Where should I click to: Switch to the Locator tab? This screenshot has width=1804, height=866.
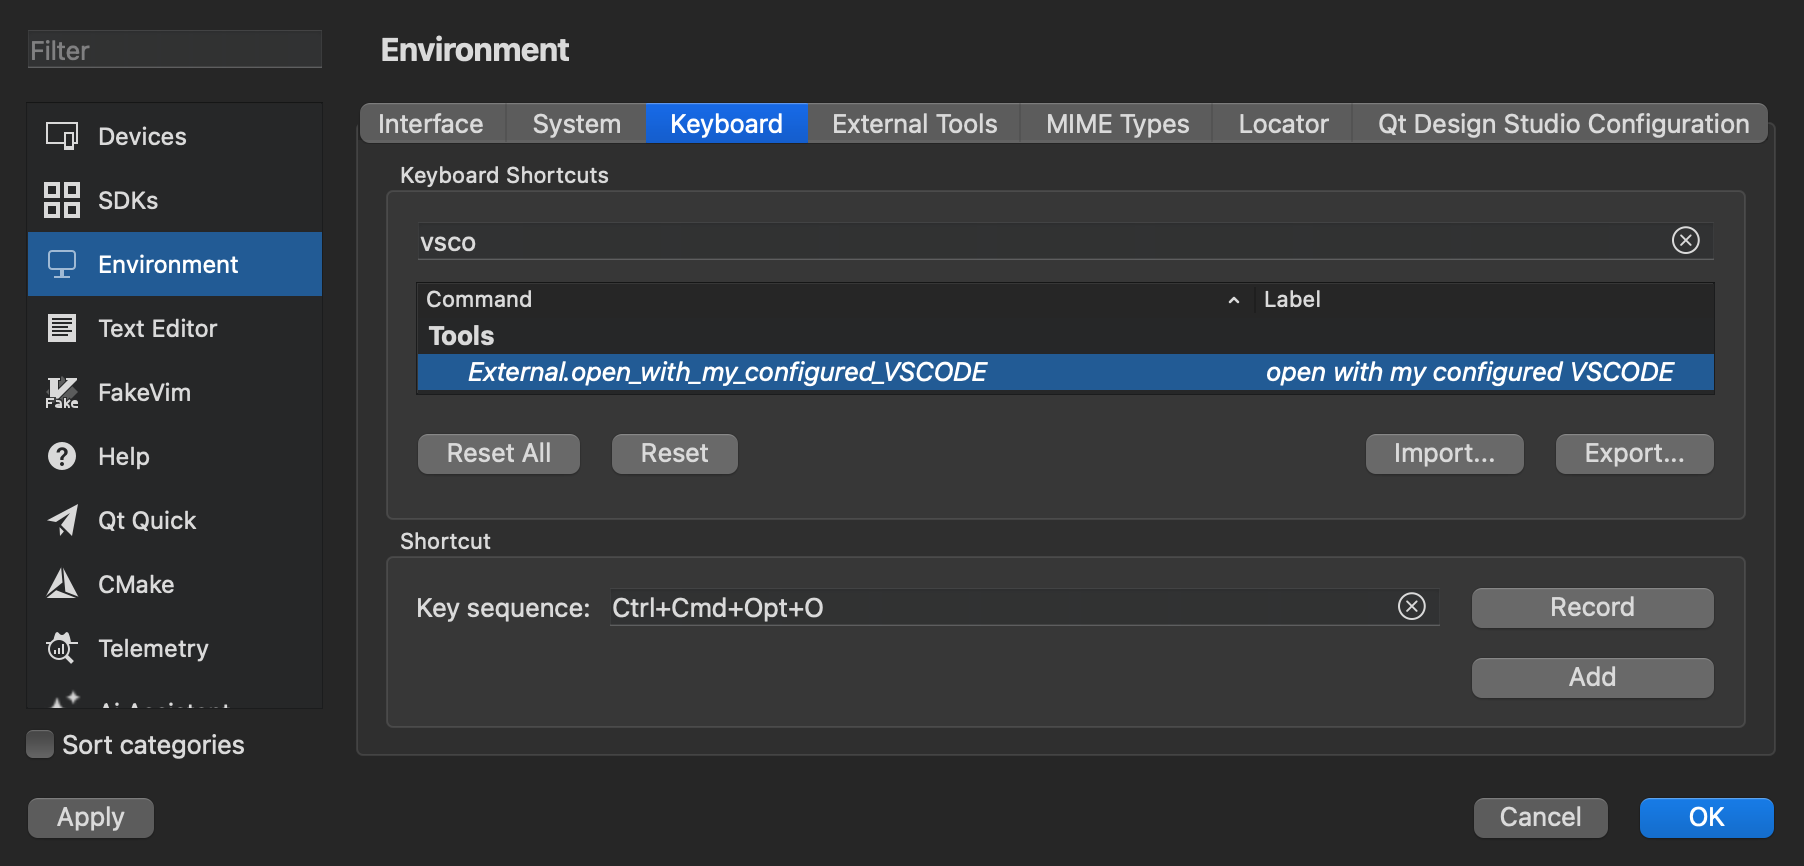coord(1283,124)
